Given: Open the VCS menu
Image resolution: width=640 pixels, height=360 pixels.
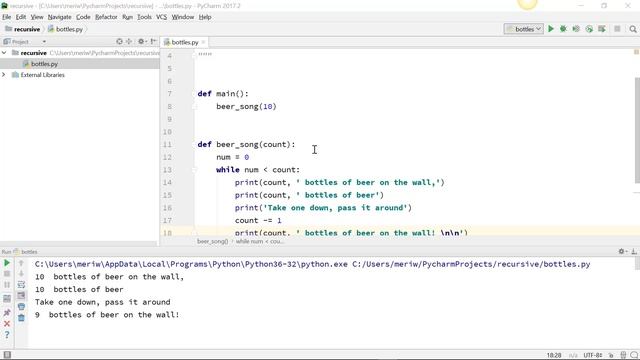Looking at the screenshot, I should coord(162,17).
